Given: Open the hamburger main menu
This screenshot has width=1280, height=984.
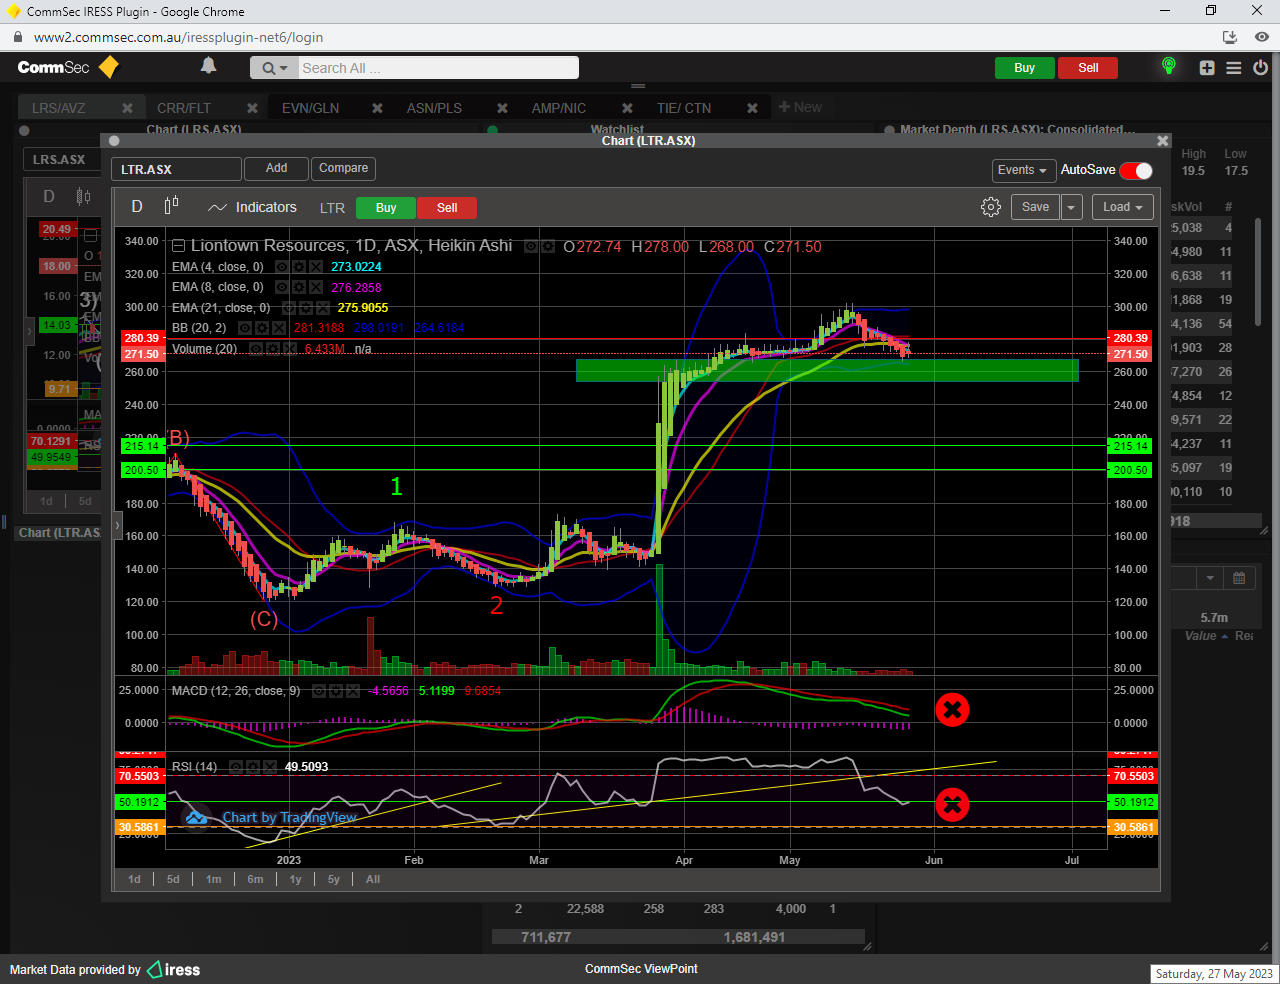Looking at the screenshot, I should pos(1234,68).
